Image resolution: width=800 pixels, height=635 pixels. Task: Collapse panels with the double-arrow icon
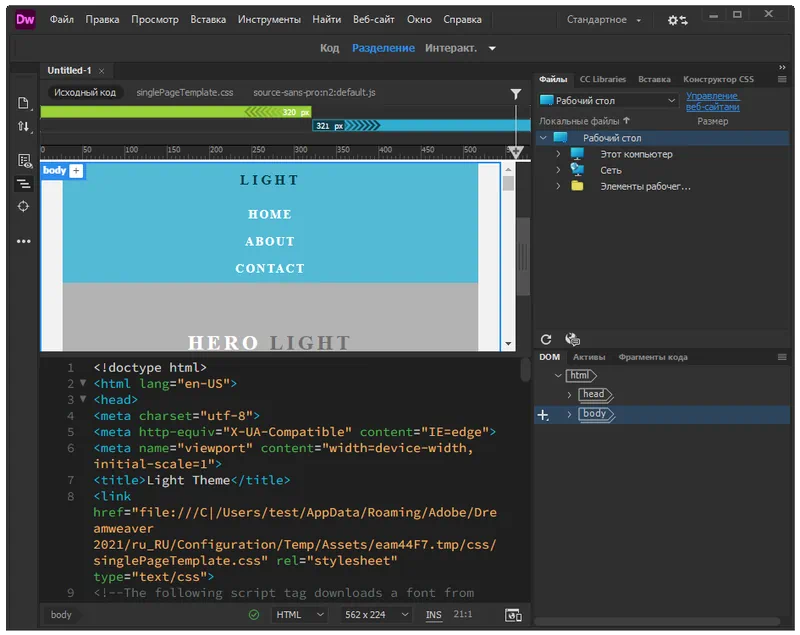(x=782, y=67)
